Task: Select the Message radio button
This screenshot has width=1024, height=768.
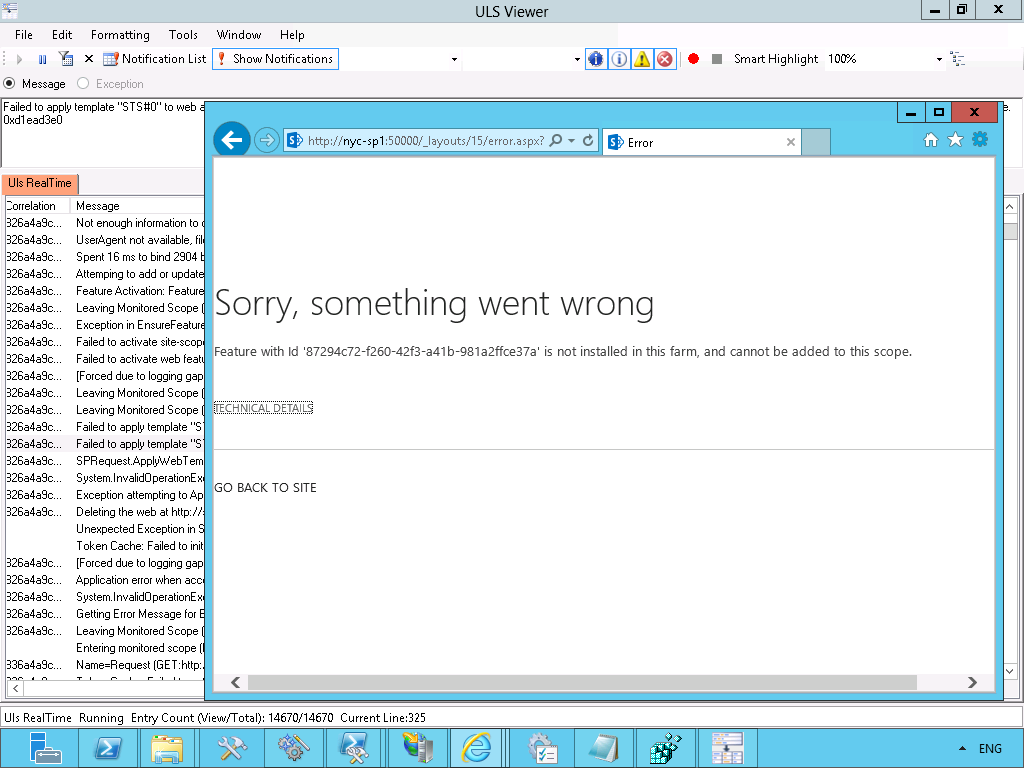Action: pos(10,84)
